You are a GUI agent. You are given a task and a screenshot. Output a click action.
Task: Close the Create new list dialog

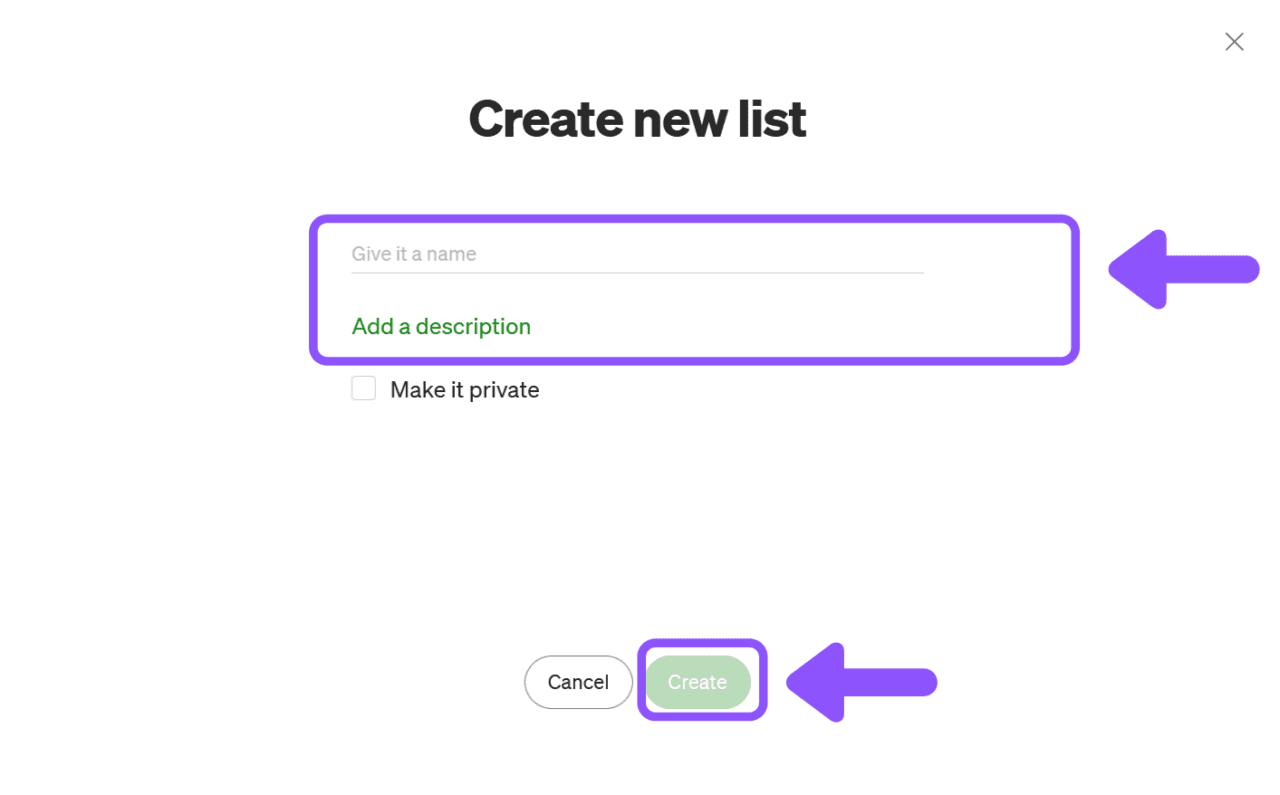pyautogui.click(x=1233, y=41)
